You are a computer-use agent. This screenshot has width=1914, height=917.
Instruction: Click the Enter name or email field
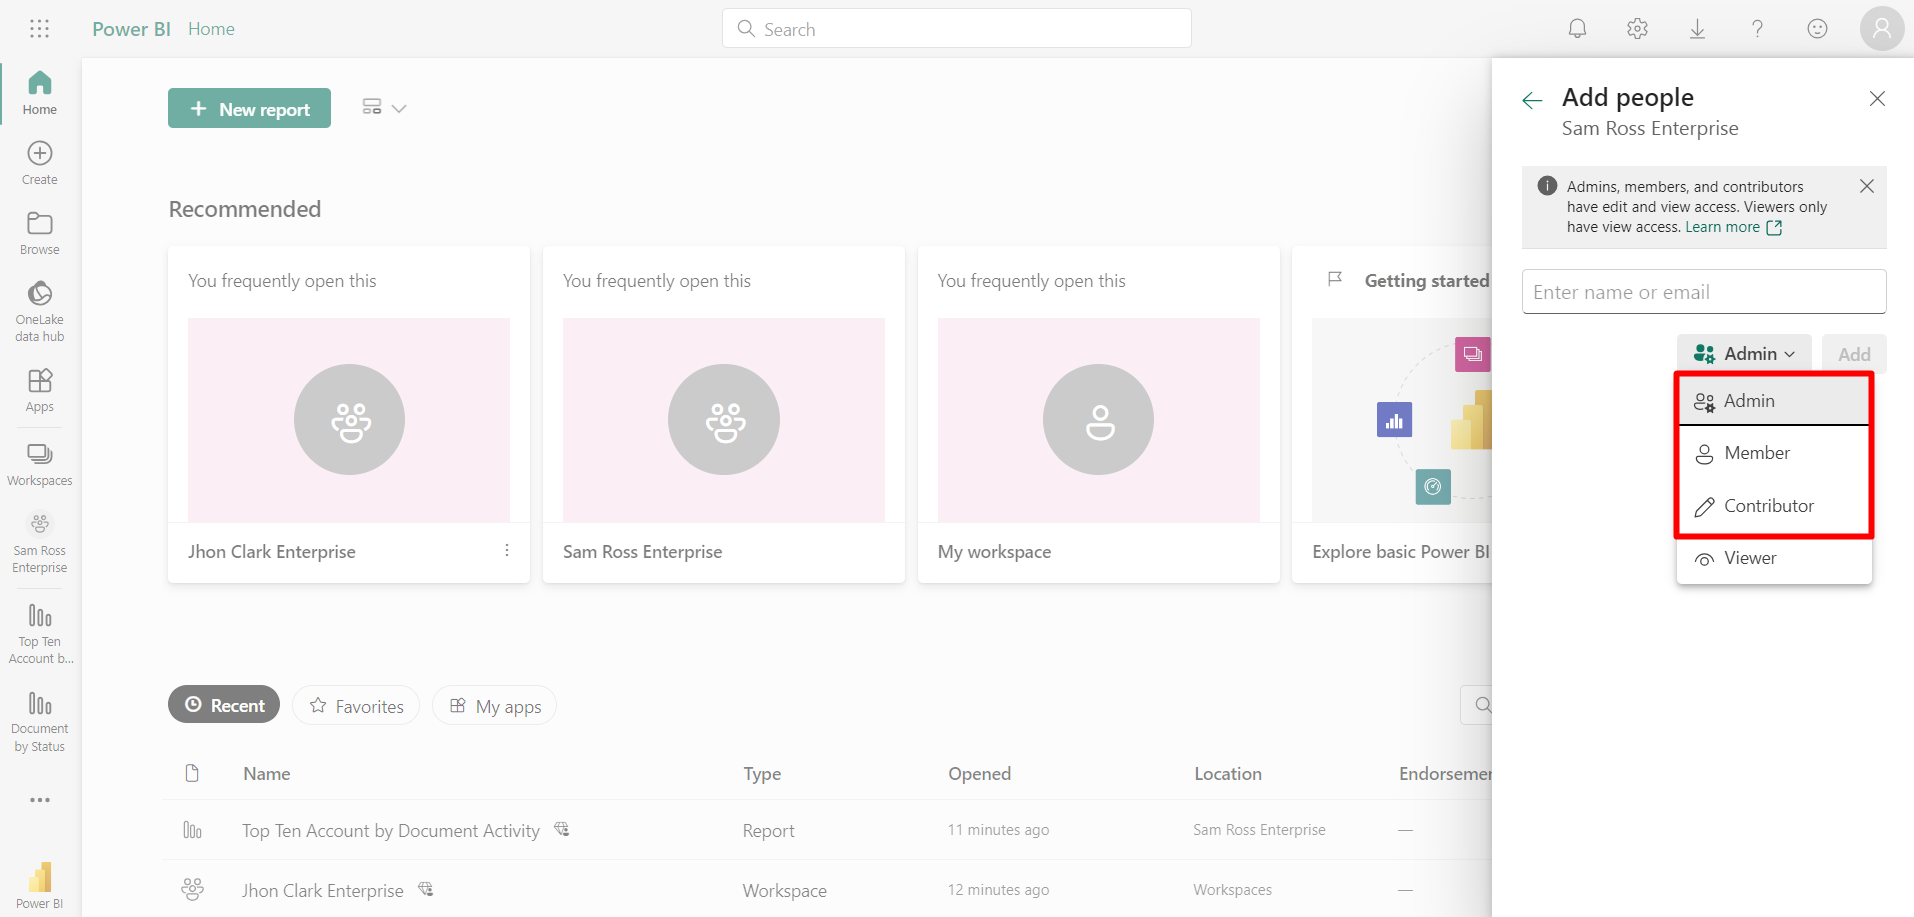click(1703, 291)
